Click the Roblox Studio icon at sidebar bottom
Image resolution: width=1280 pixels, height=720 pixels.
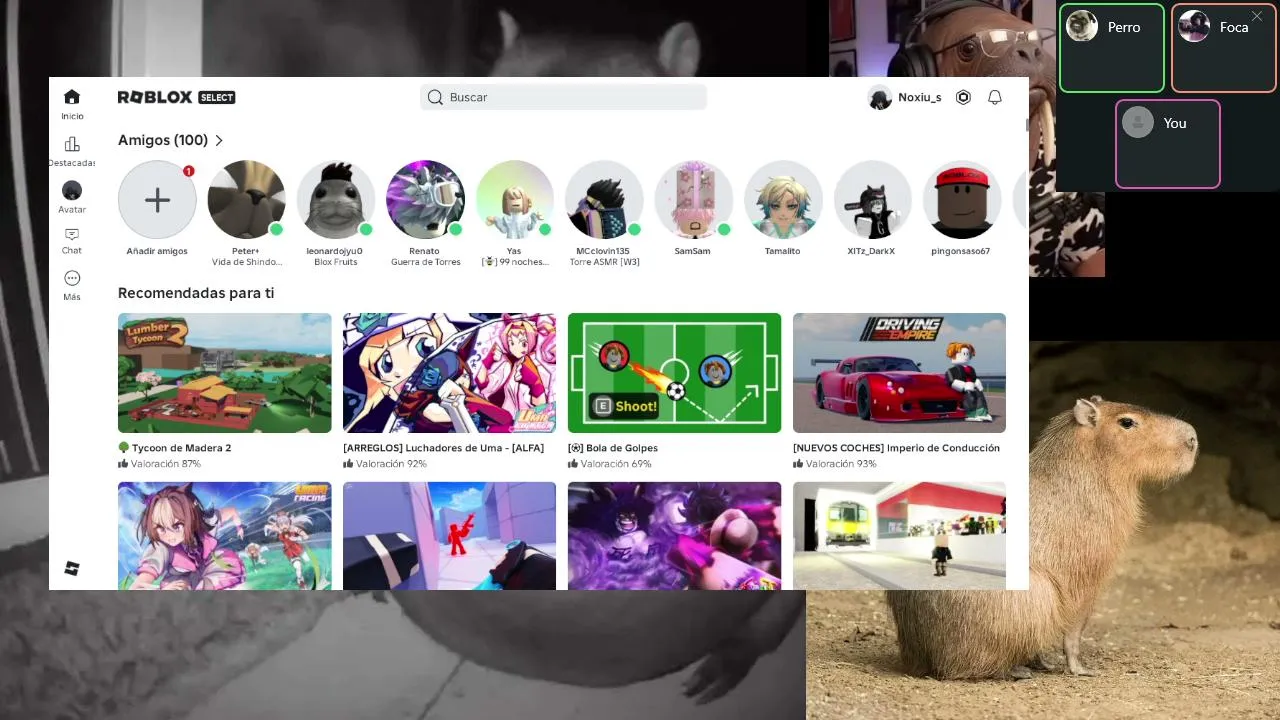(72, 568)
